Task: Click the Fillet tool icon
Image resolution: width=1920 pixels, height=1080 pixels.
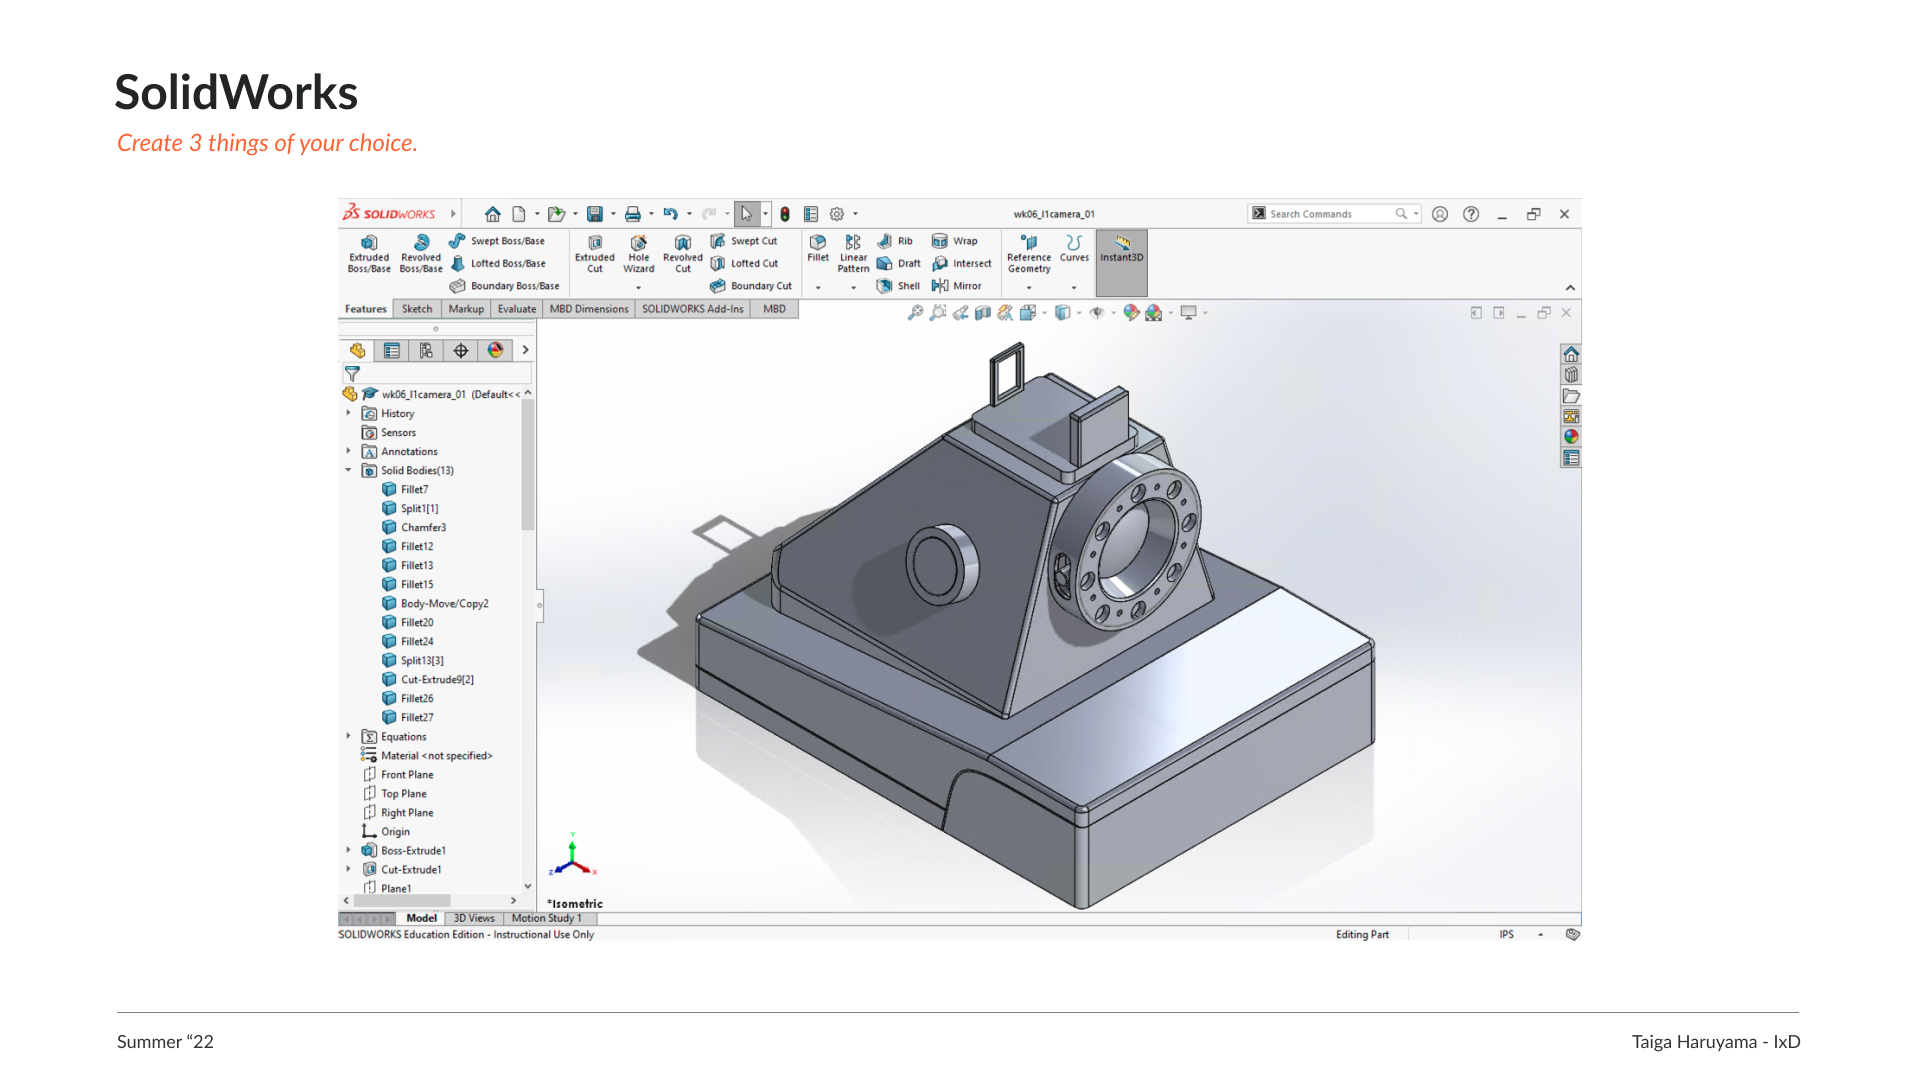Action: point(818,244)
